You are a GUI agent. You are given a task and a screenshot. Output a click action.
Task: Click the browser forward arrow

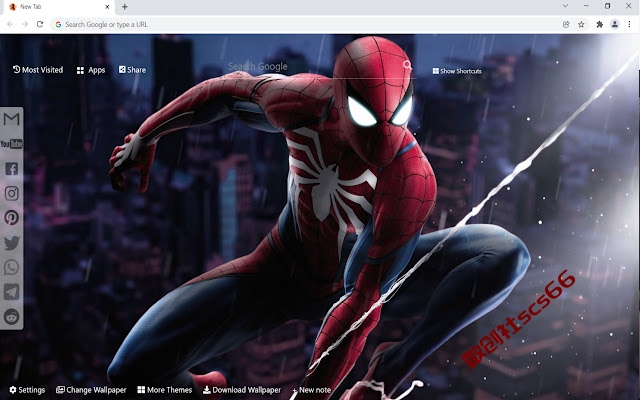point(25,24)
